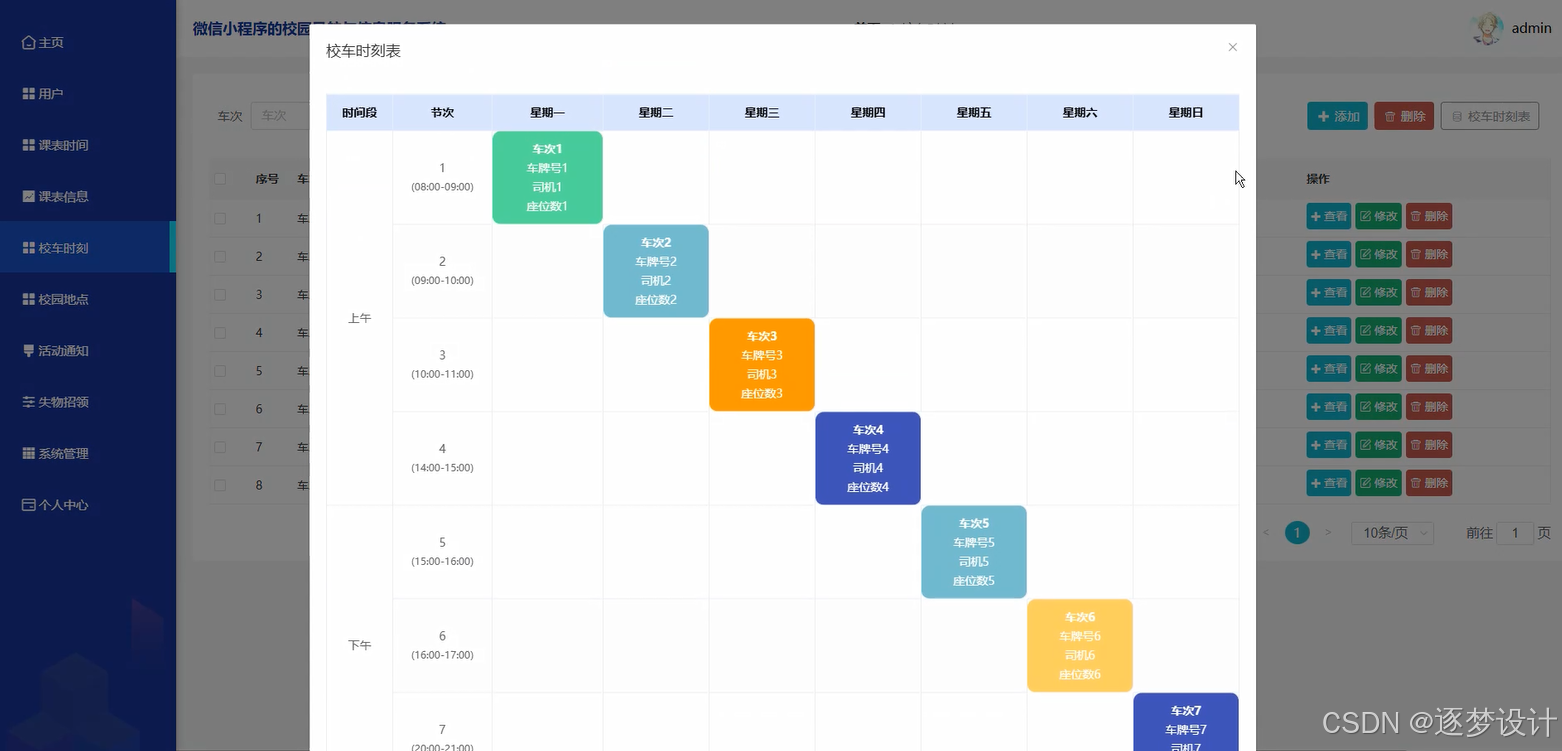Viewport: 1562px width, 751px height.
Task: Click the (08:00-09:00) time slot text
Action: pyautogui.click(x=442, y=187)
